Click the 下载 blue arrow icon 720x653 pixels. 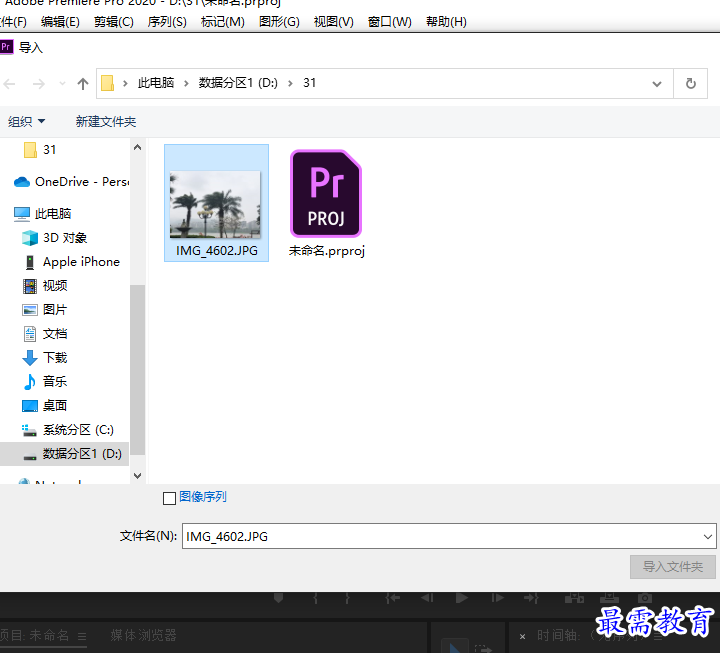click(x=30, y=358)
